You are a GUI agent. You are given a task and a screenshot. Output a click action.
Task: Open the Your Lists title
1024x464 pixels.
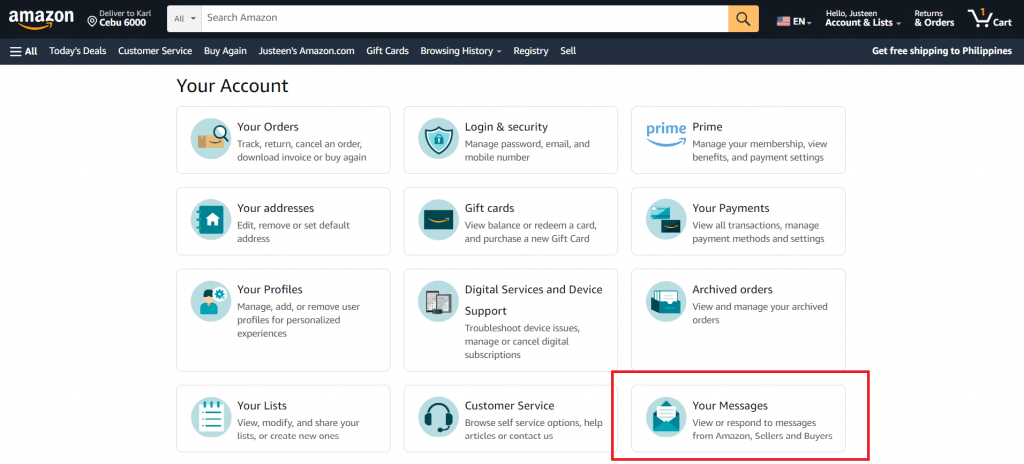(262, 405)
